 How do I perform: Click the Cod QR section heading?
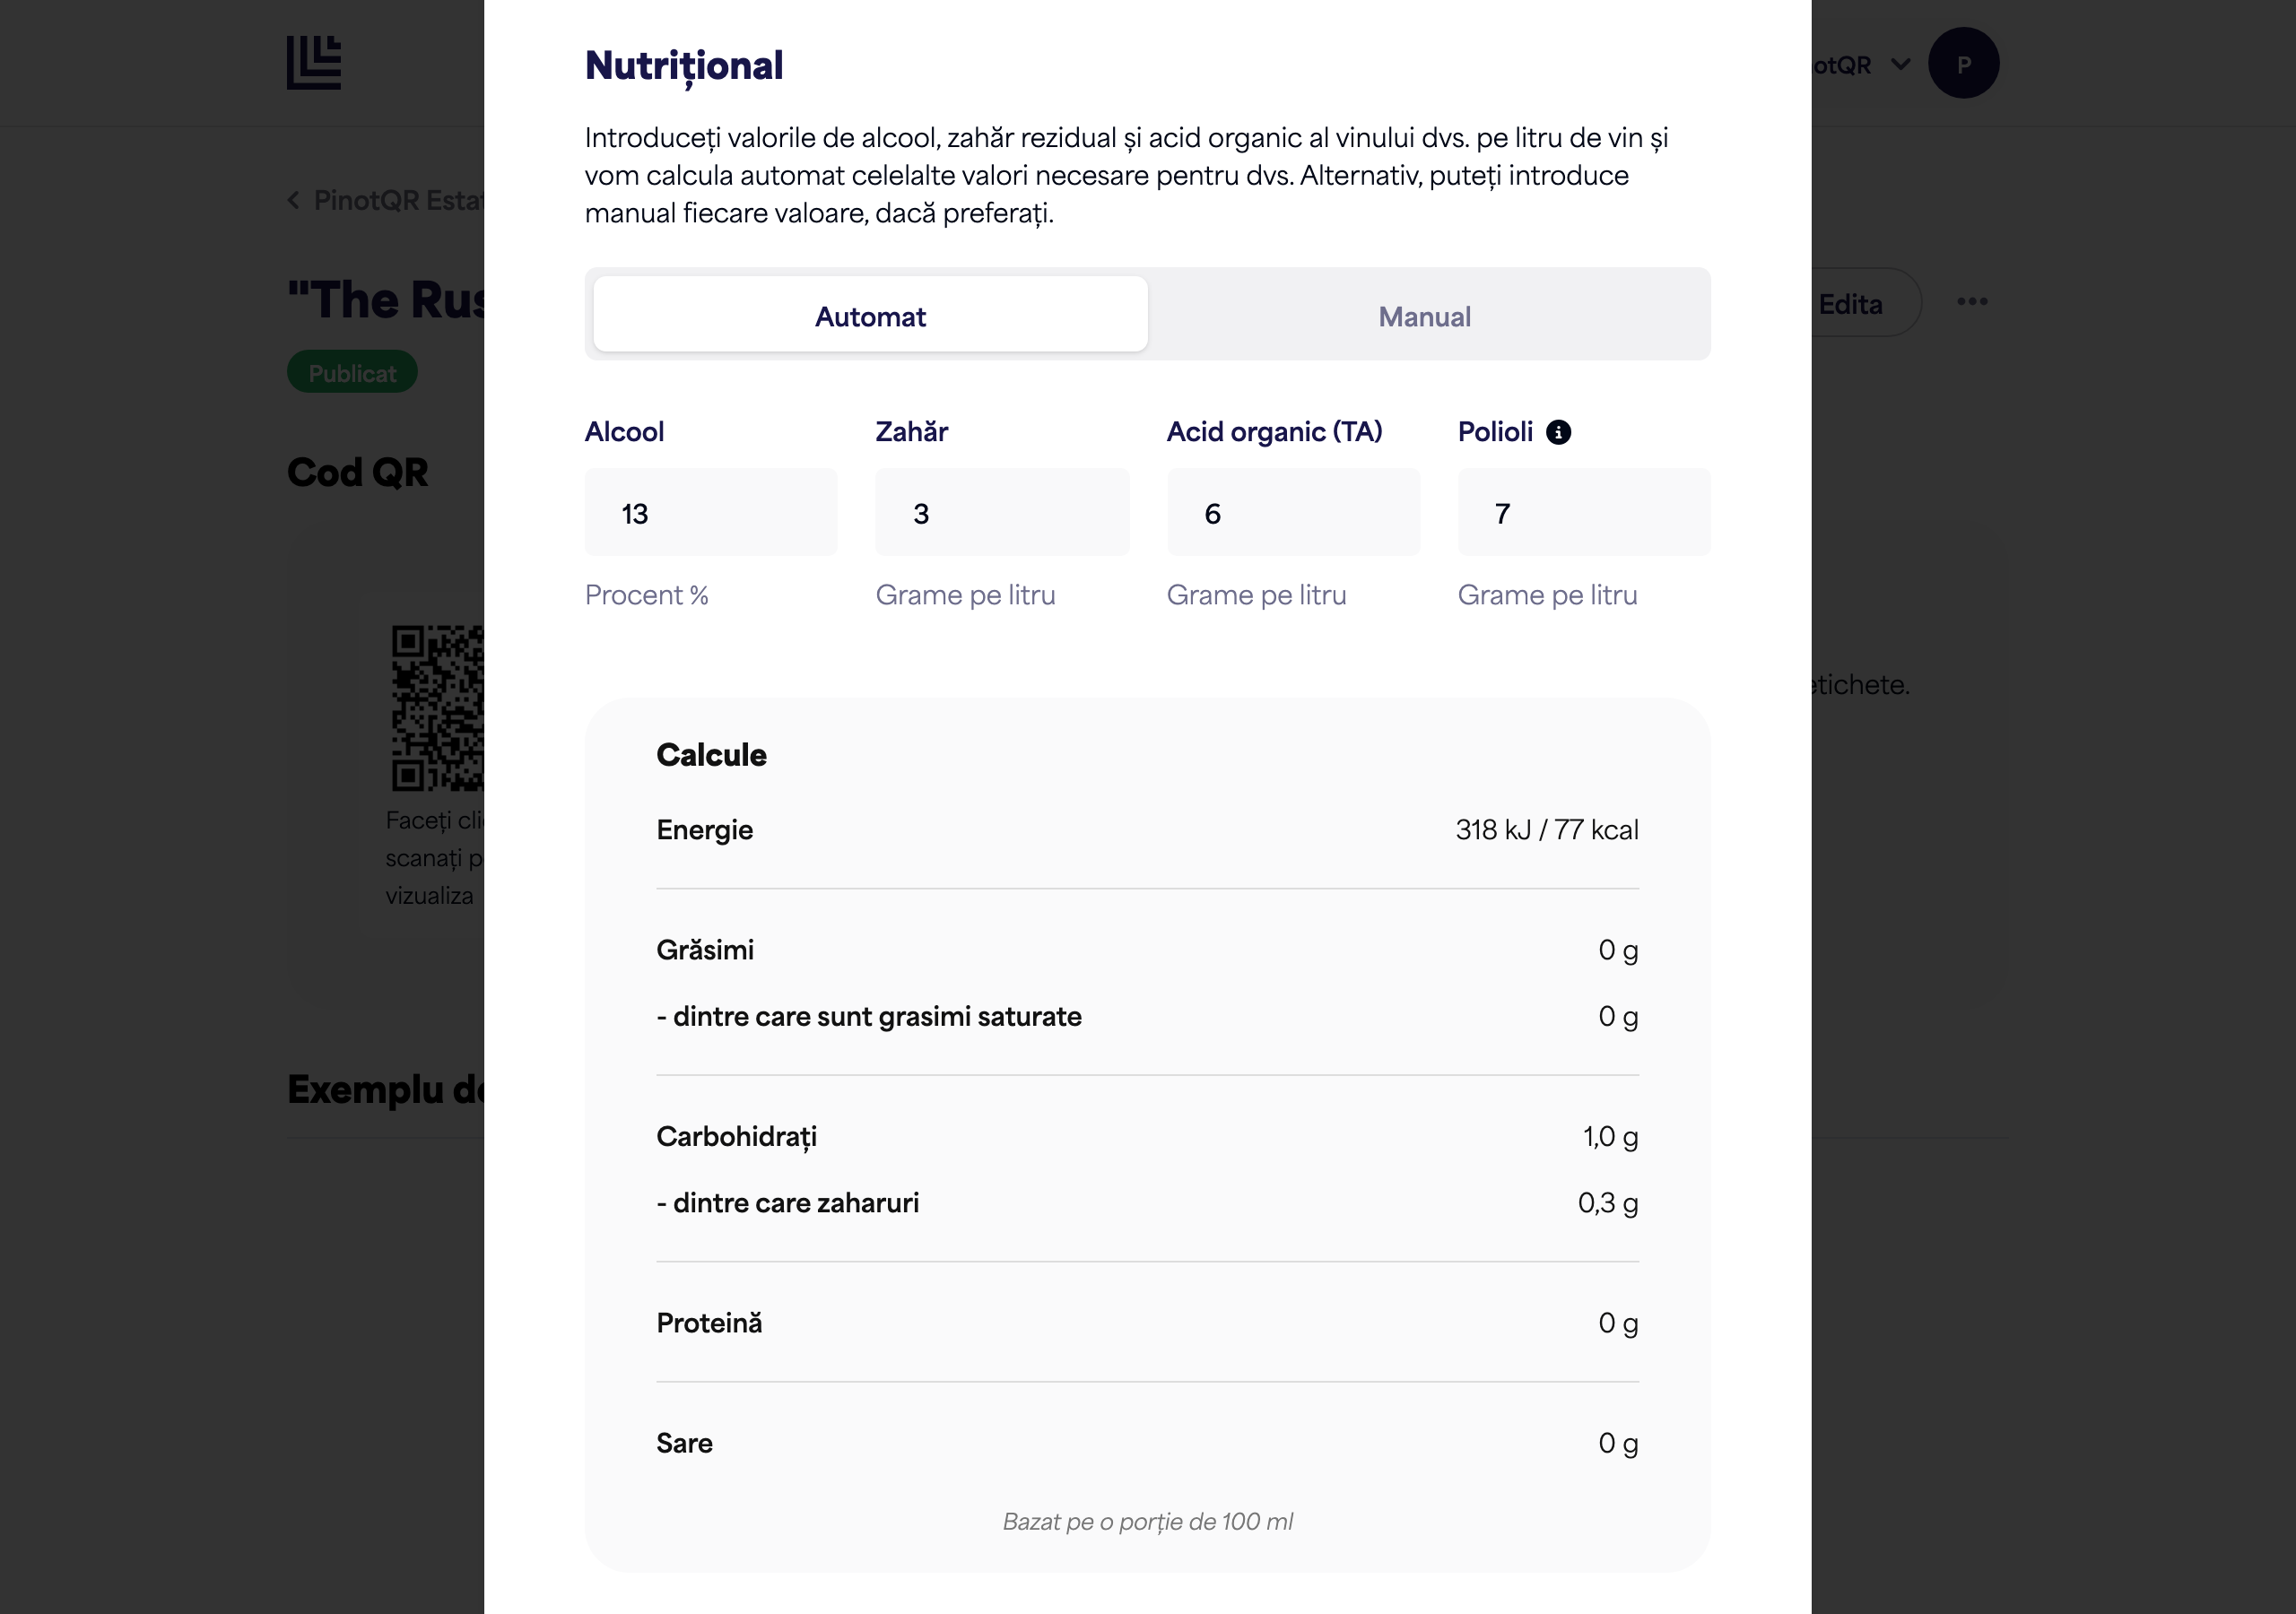pos(357,472)
